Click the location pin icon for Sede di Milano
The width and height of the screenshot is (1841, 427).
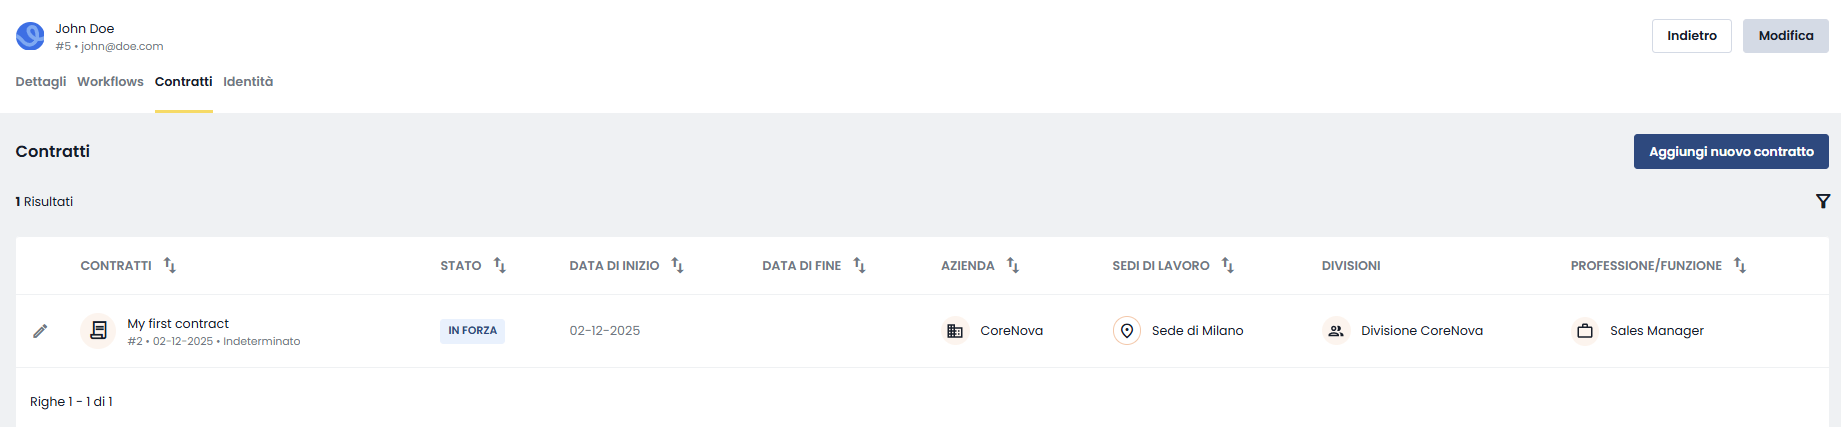(x=1127, y=331)
